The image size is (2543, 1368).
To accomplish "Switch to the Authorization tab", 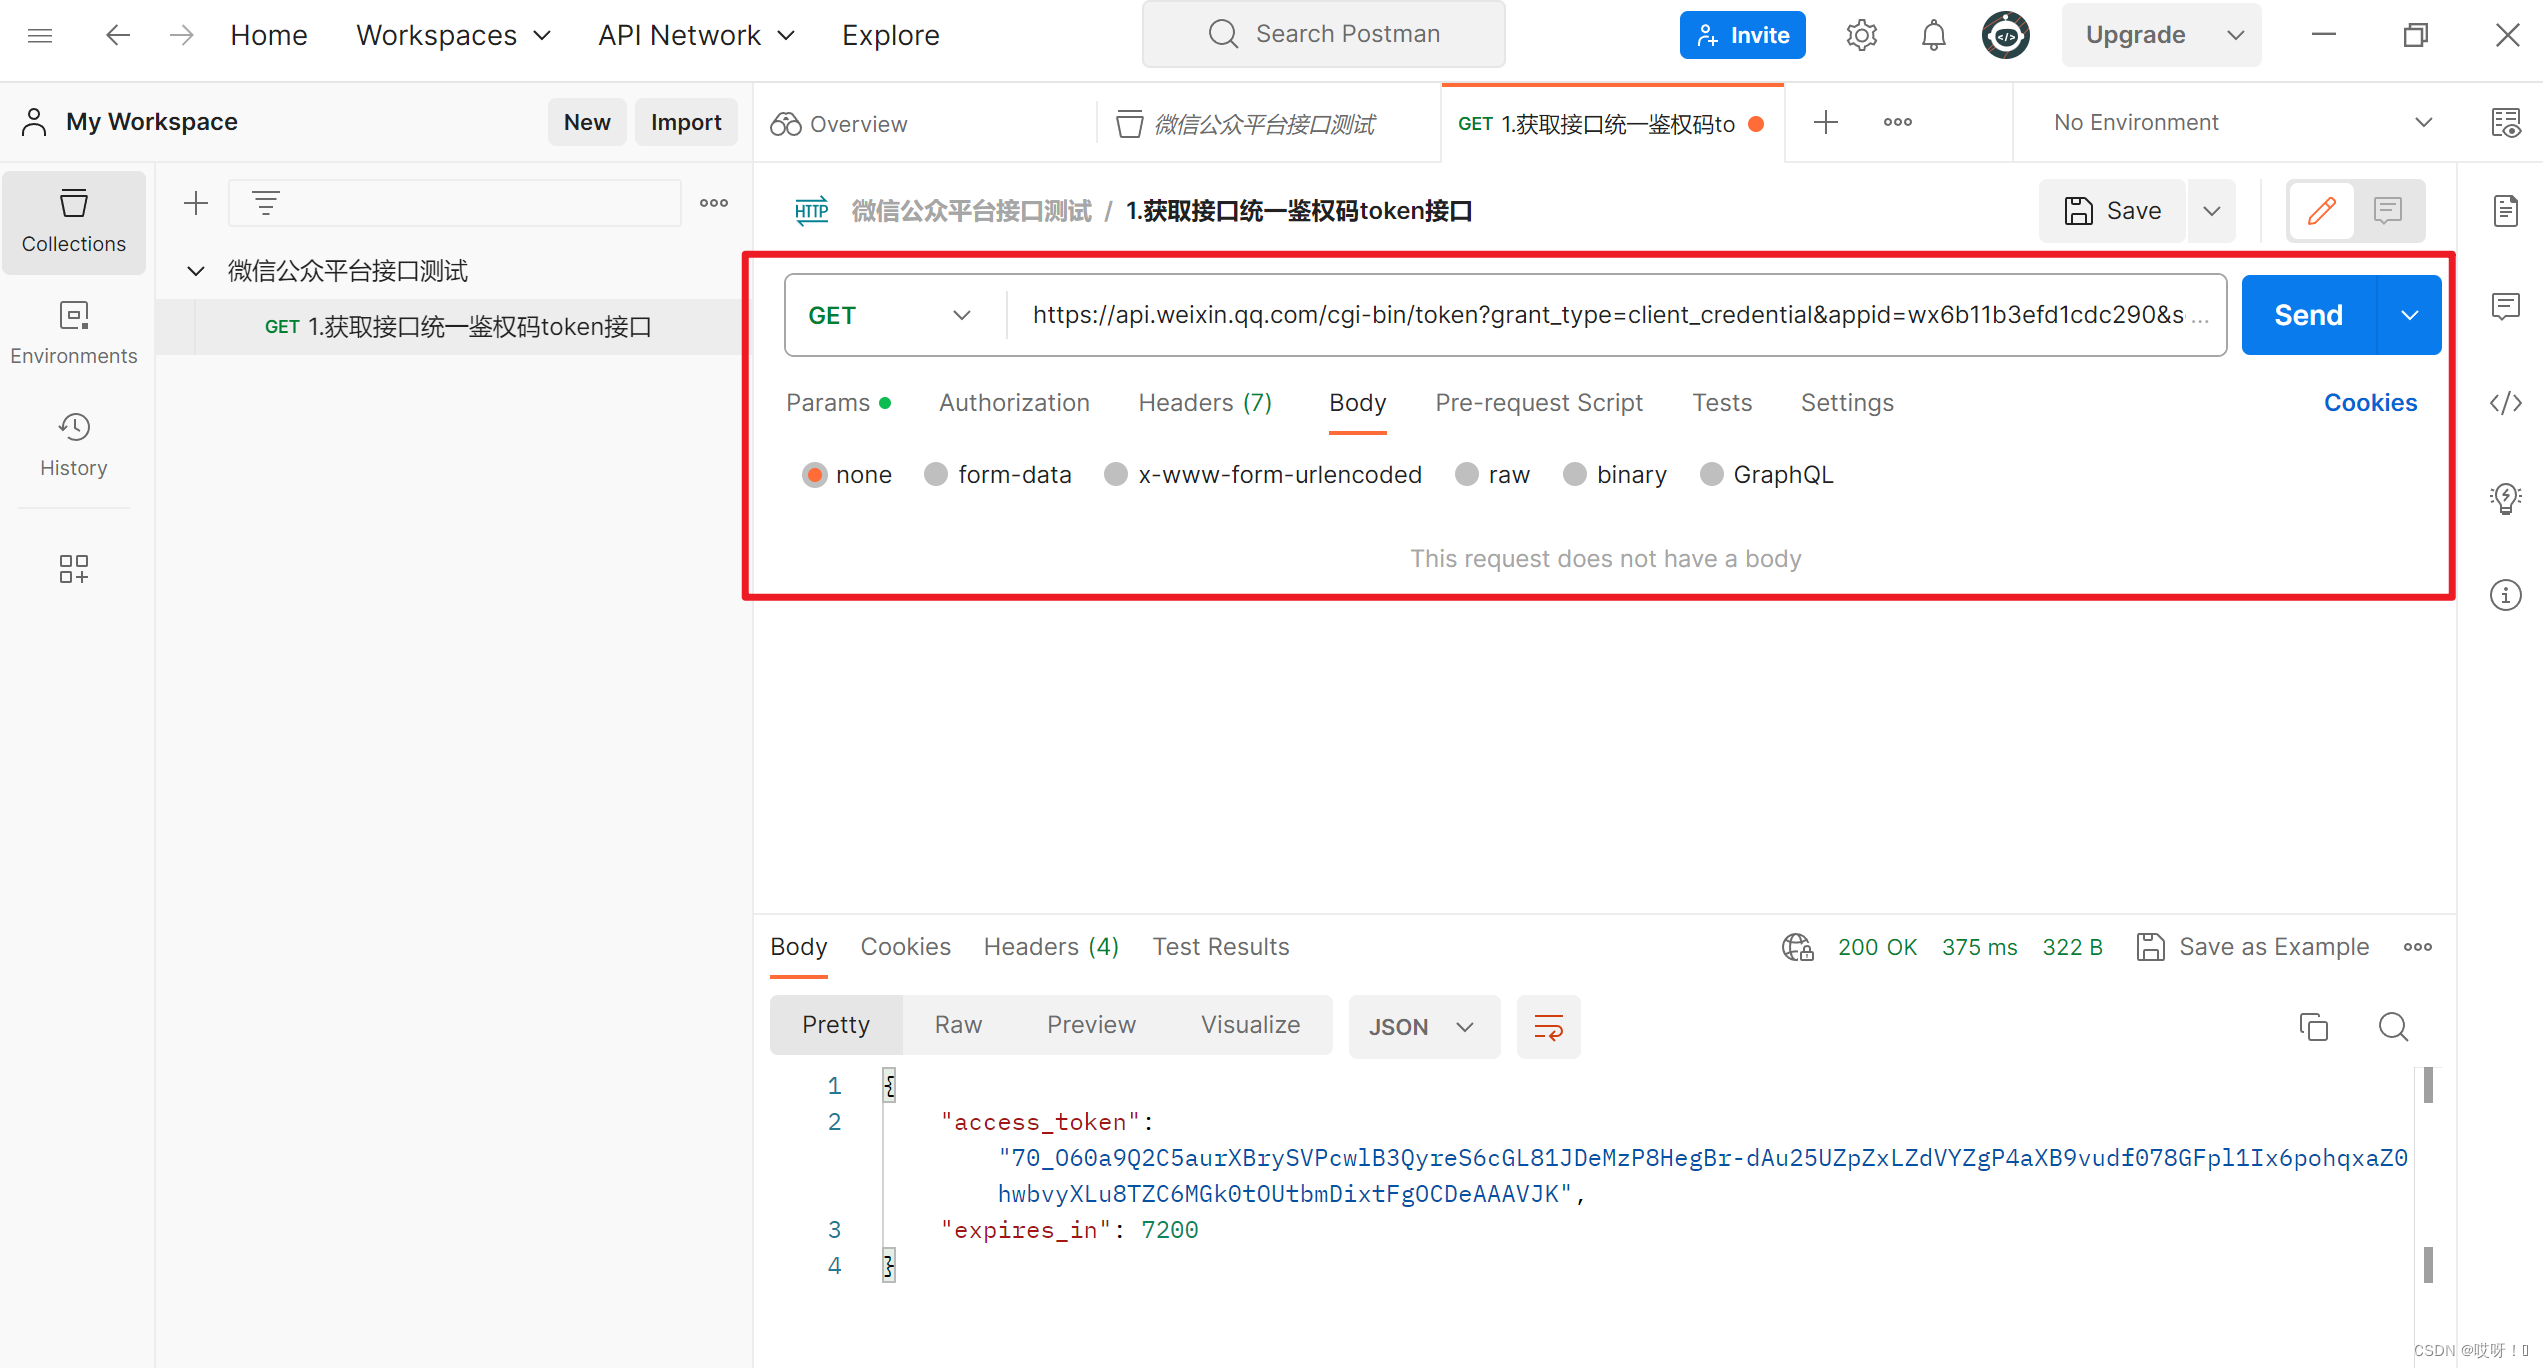I will (1014, 403).
